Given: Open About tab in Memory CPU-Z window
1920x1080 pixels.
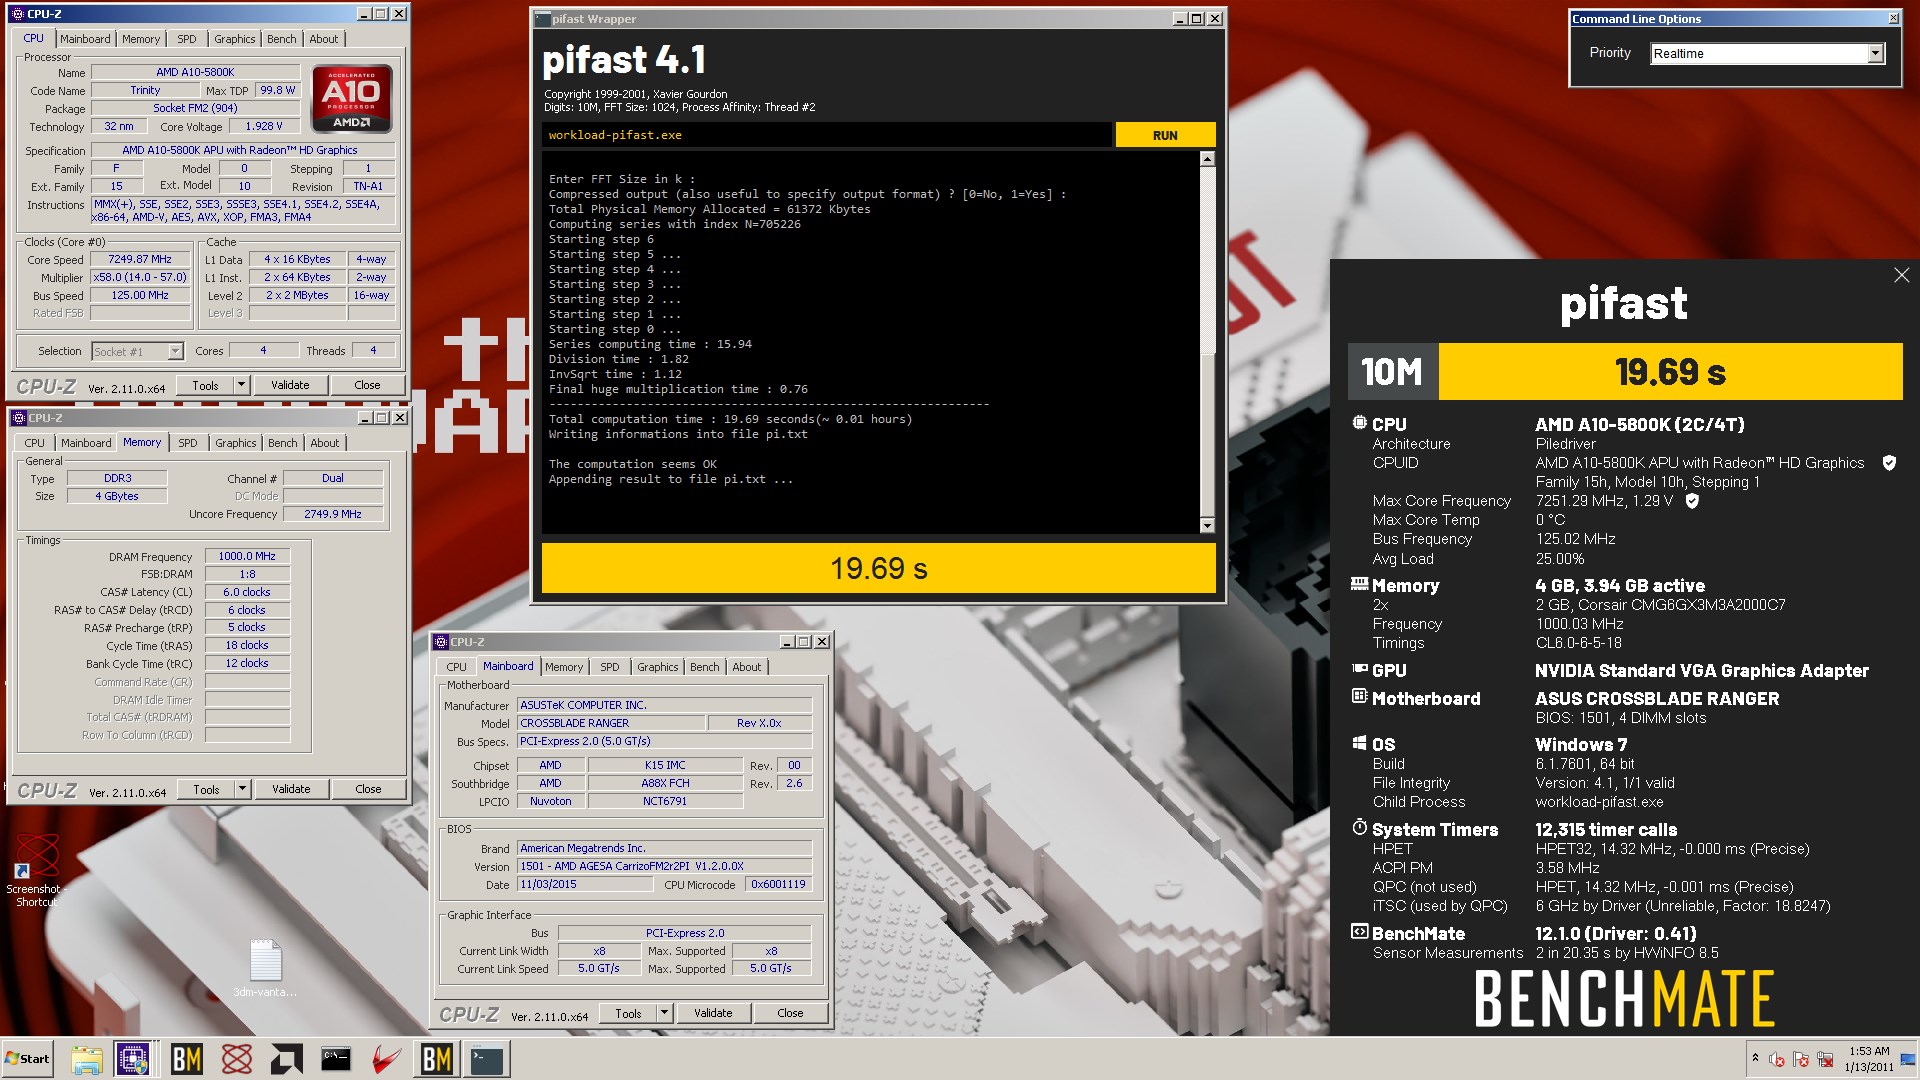Looking at the screenshot, I should 324,443.
